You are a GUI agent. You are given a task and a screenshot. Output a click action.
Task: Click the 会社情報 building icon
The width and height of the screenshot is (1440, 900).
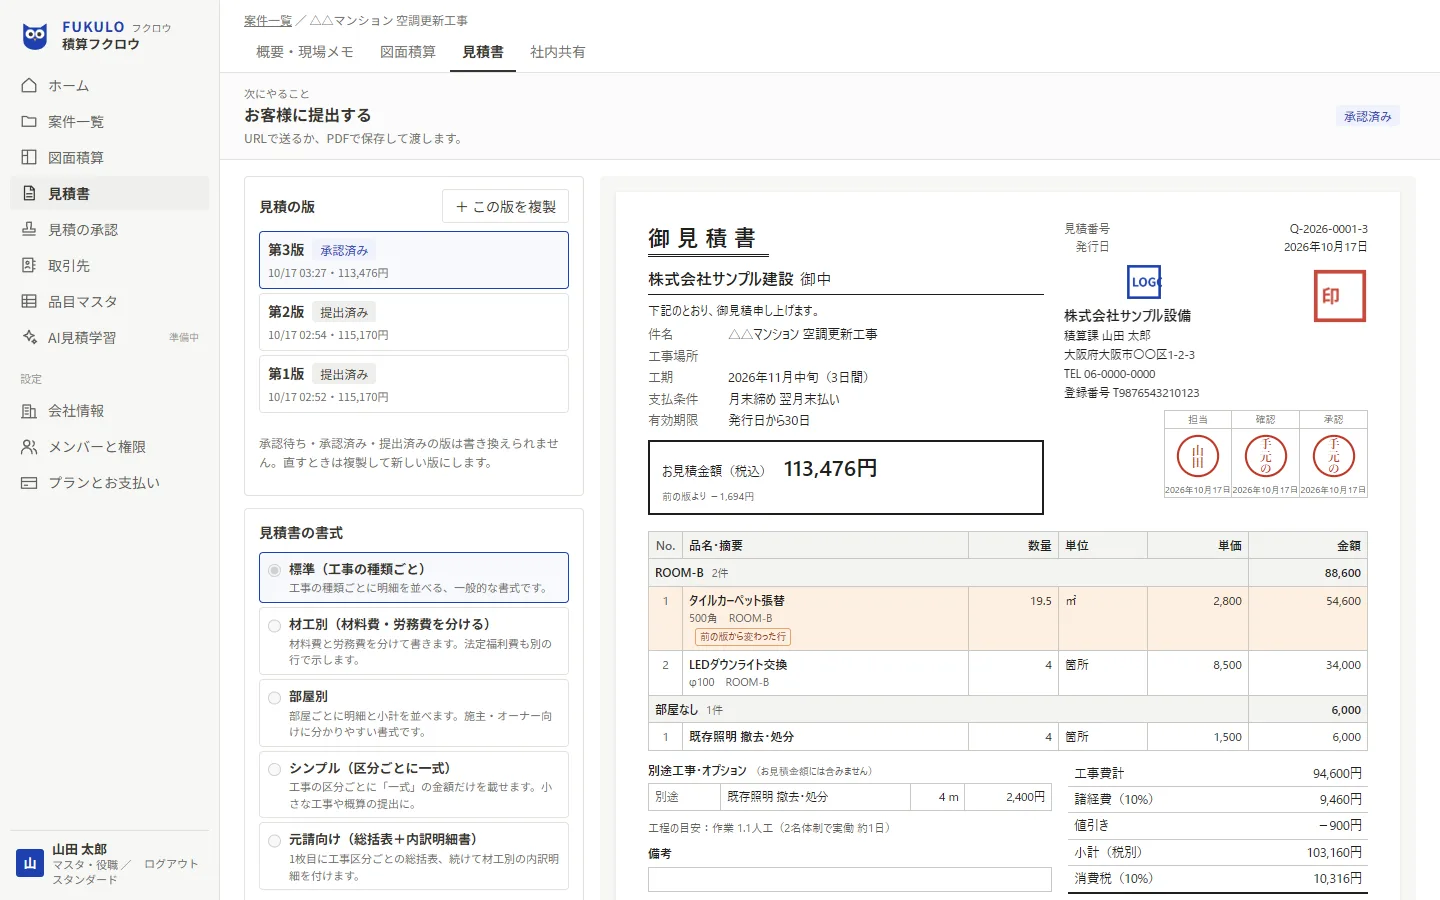pos(29,411)
